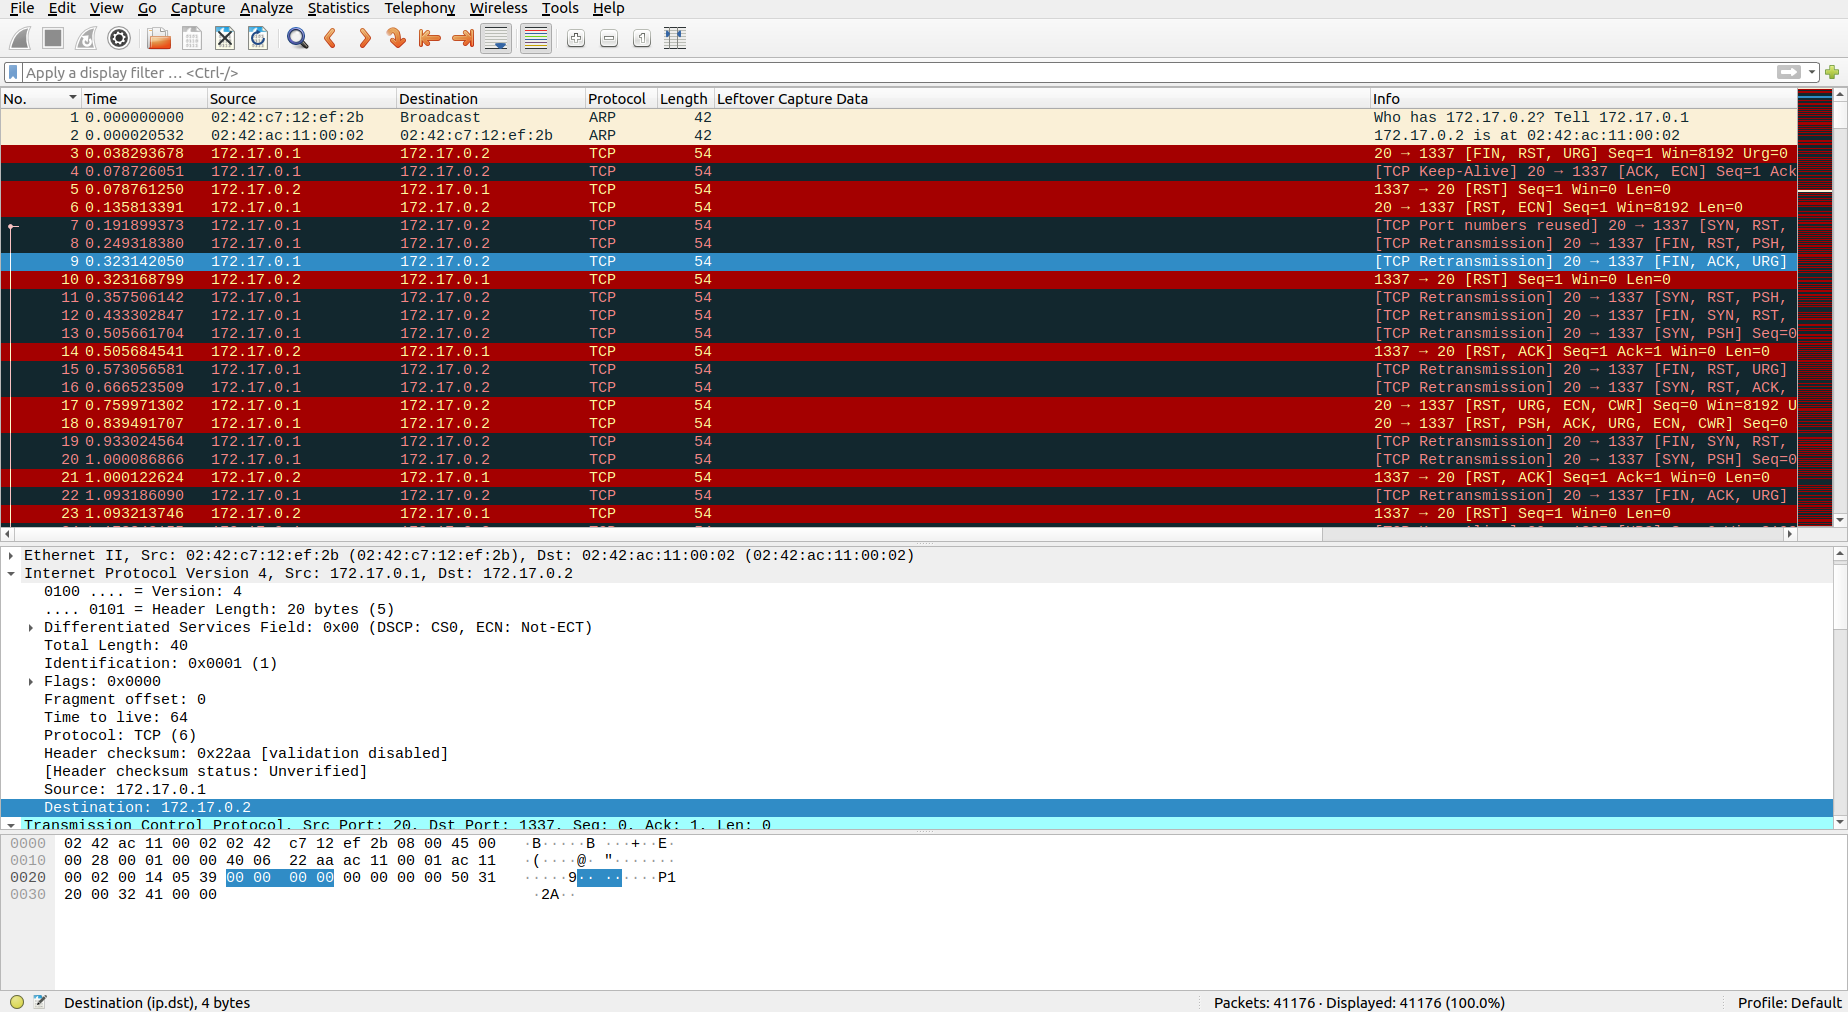Sort by the Info column header
Viewport: 1848px width, 1012px height.
[1583, 98]
